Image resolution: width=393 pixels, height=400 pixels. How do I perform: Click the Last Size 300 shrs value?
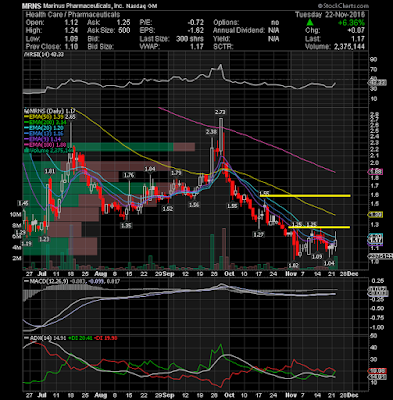pyautogui.click(x=190, y=39)
